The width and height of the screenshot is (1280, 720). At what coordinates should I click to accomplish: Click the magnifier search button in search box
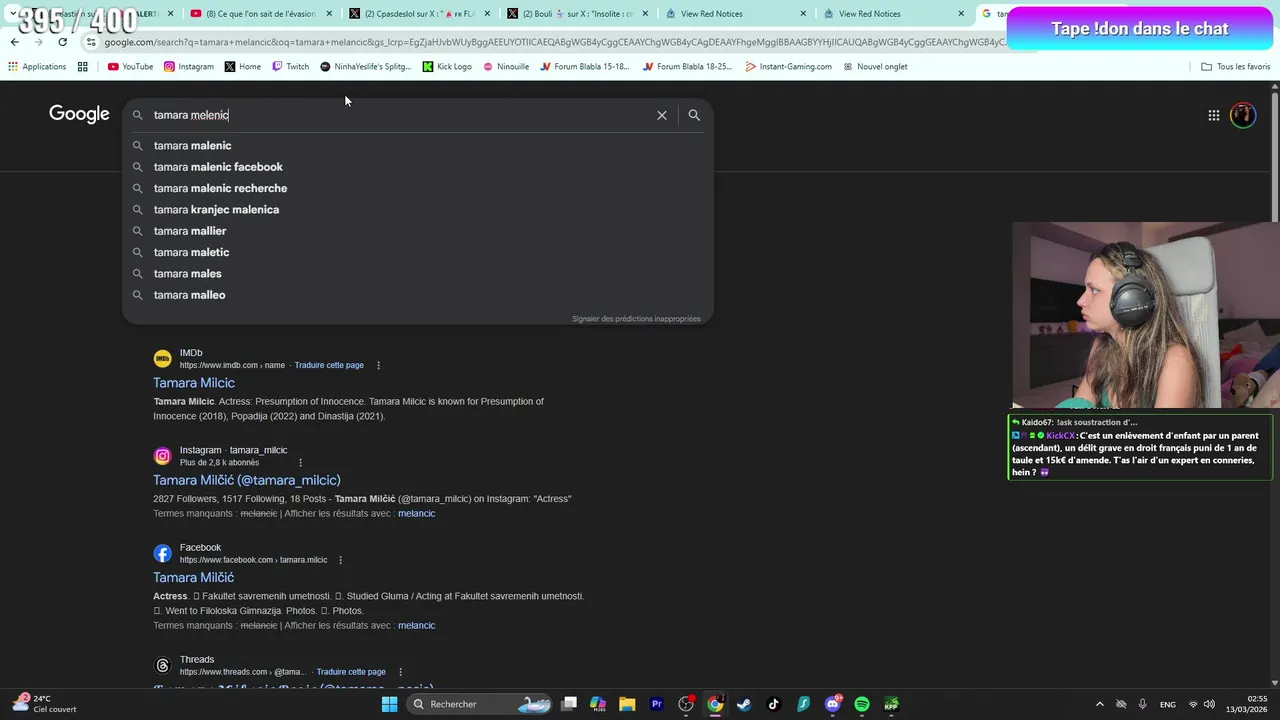[x=694, y=115]
